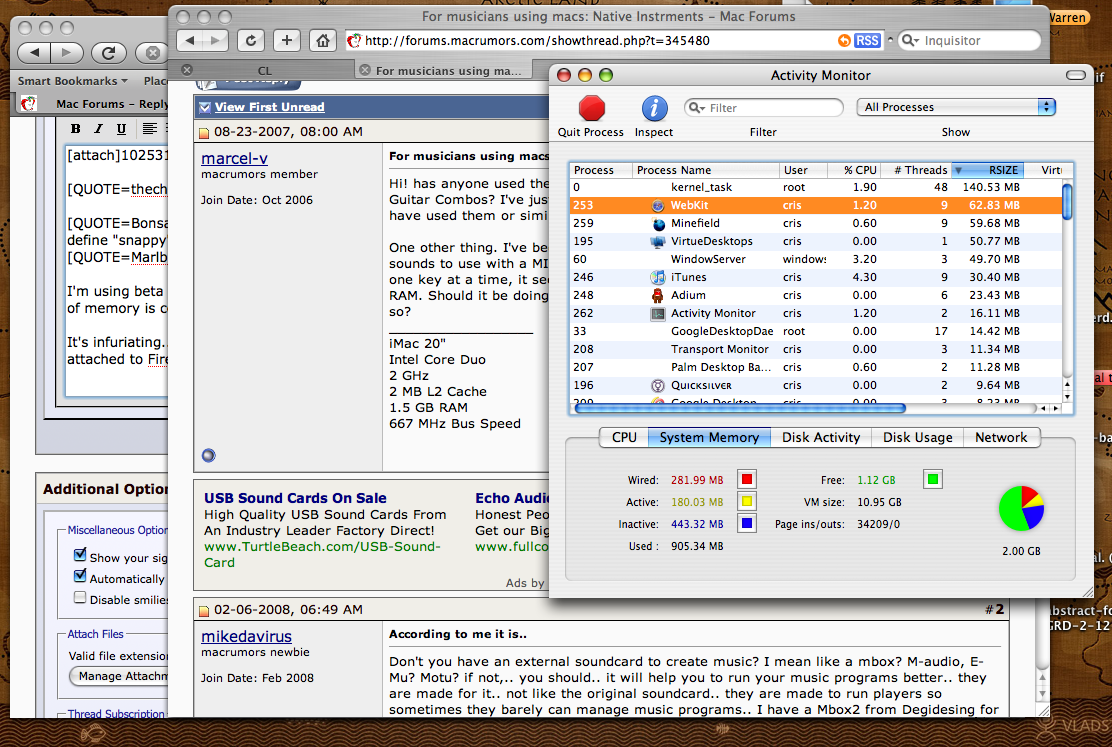Open marcel-v user profile link
The image size is (1112, 747).
235,158
